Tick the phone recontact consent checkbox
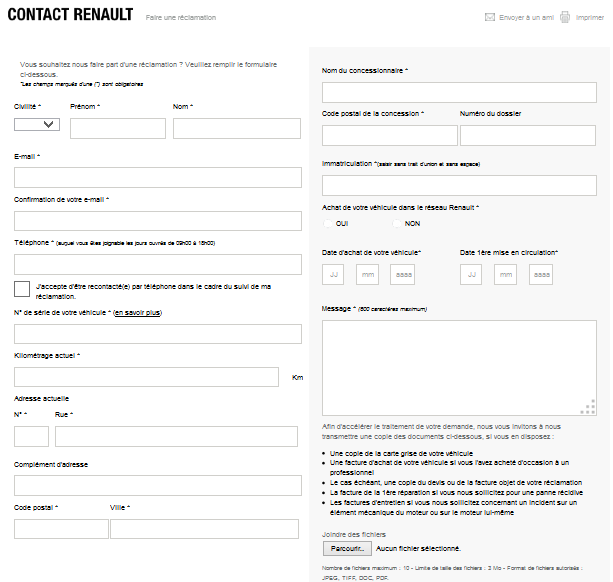The height and width of the screenshot is (582, 613). (x=22, y=289)
